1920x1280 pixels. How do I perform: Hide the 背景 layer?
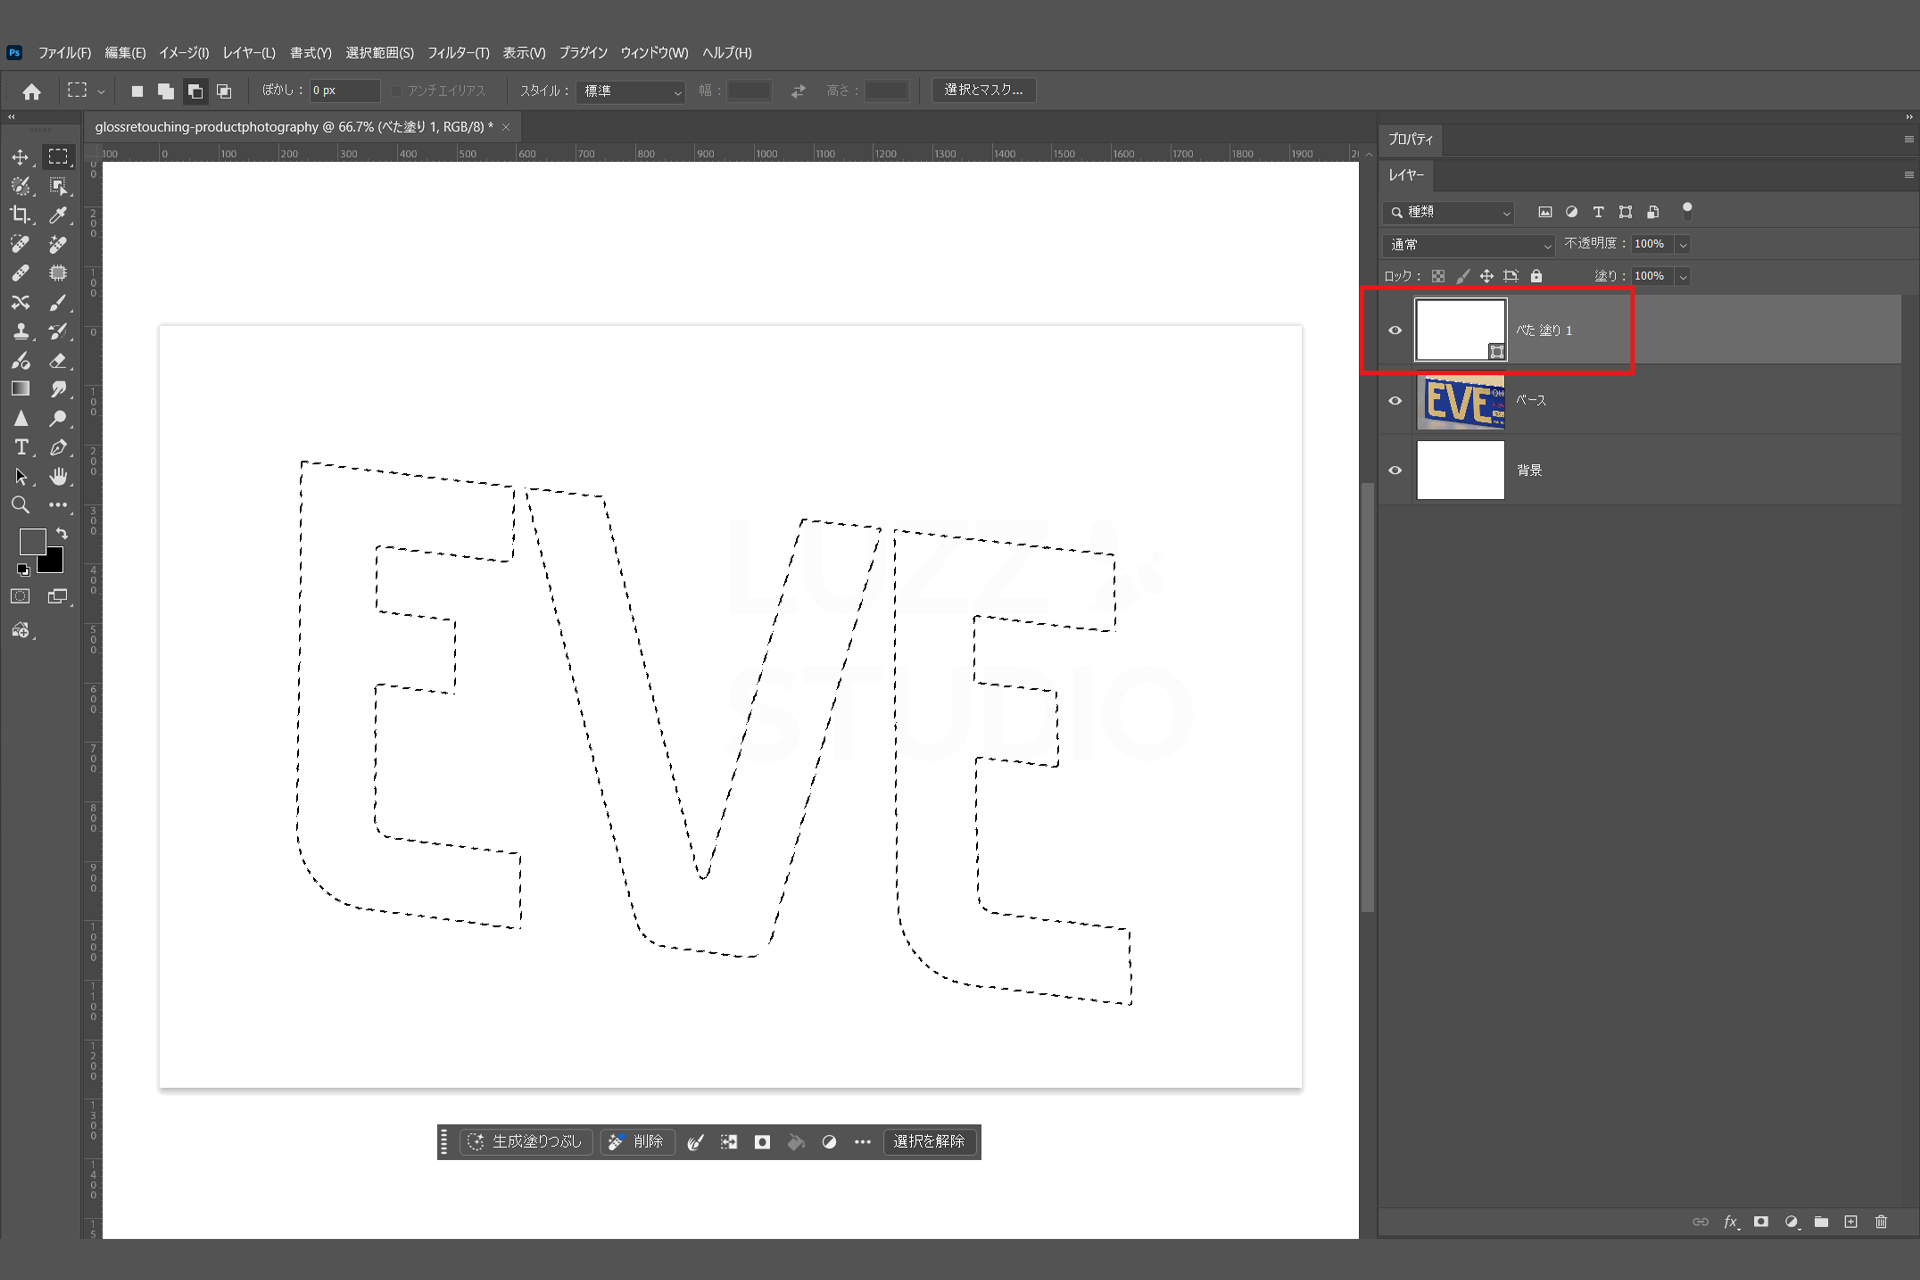(1395, 470)
